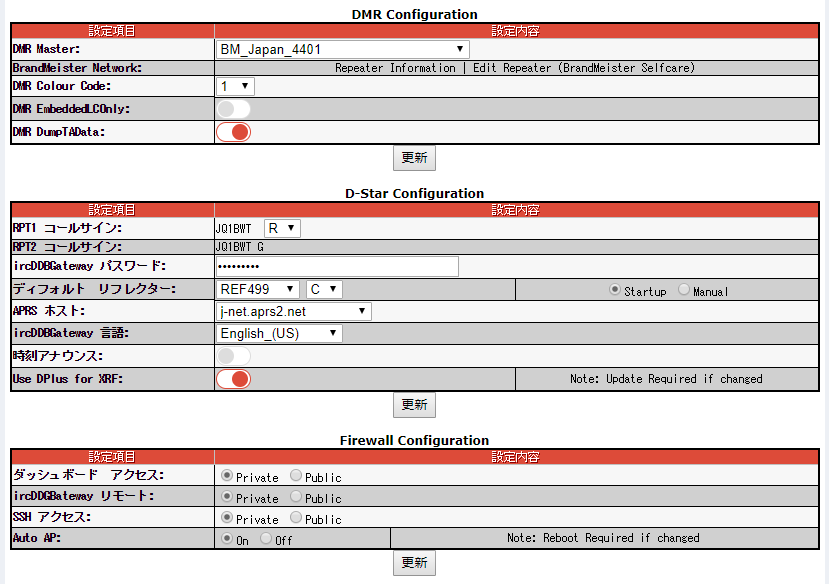Toggle the DMR EmbeddedLCOnly switch
The width and height of the screenshot is (829, 584).
233,109
